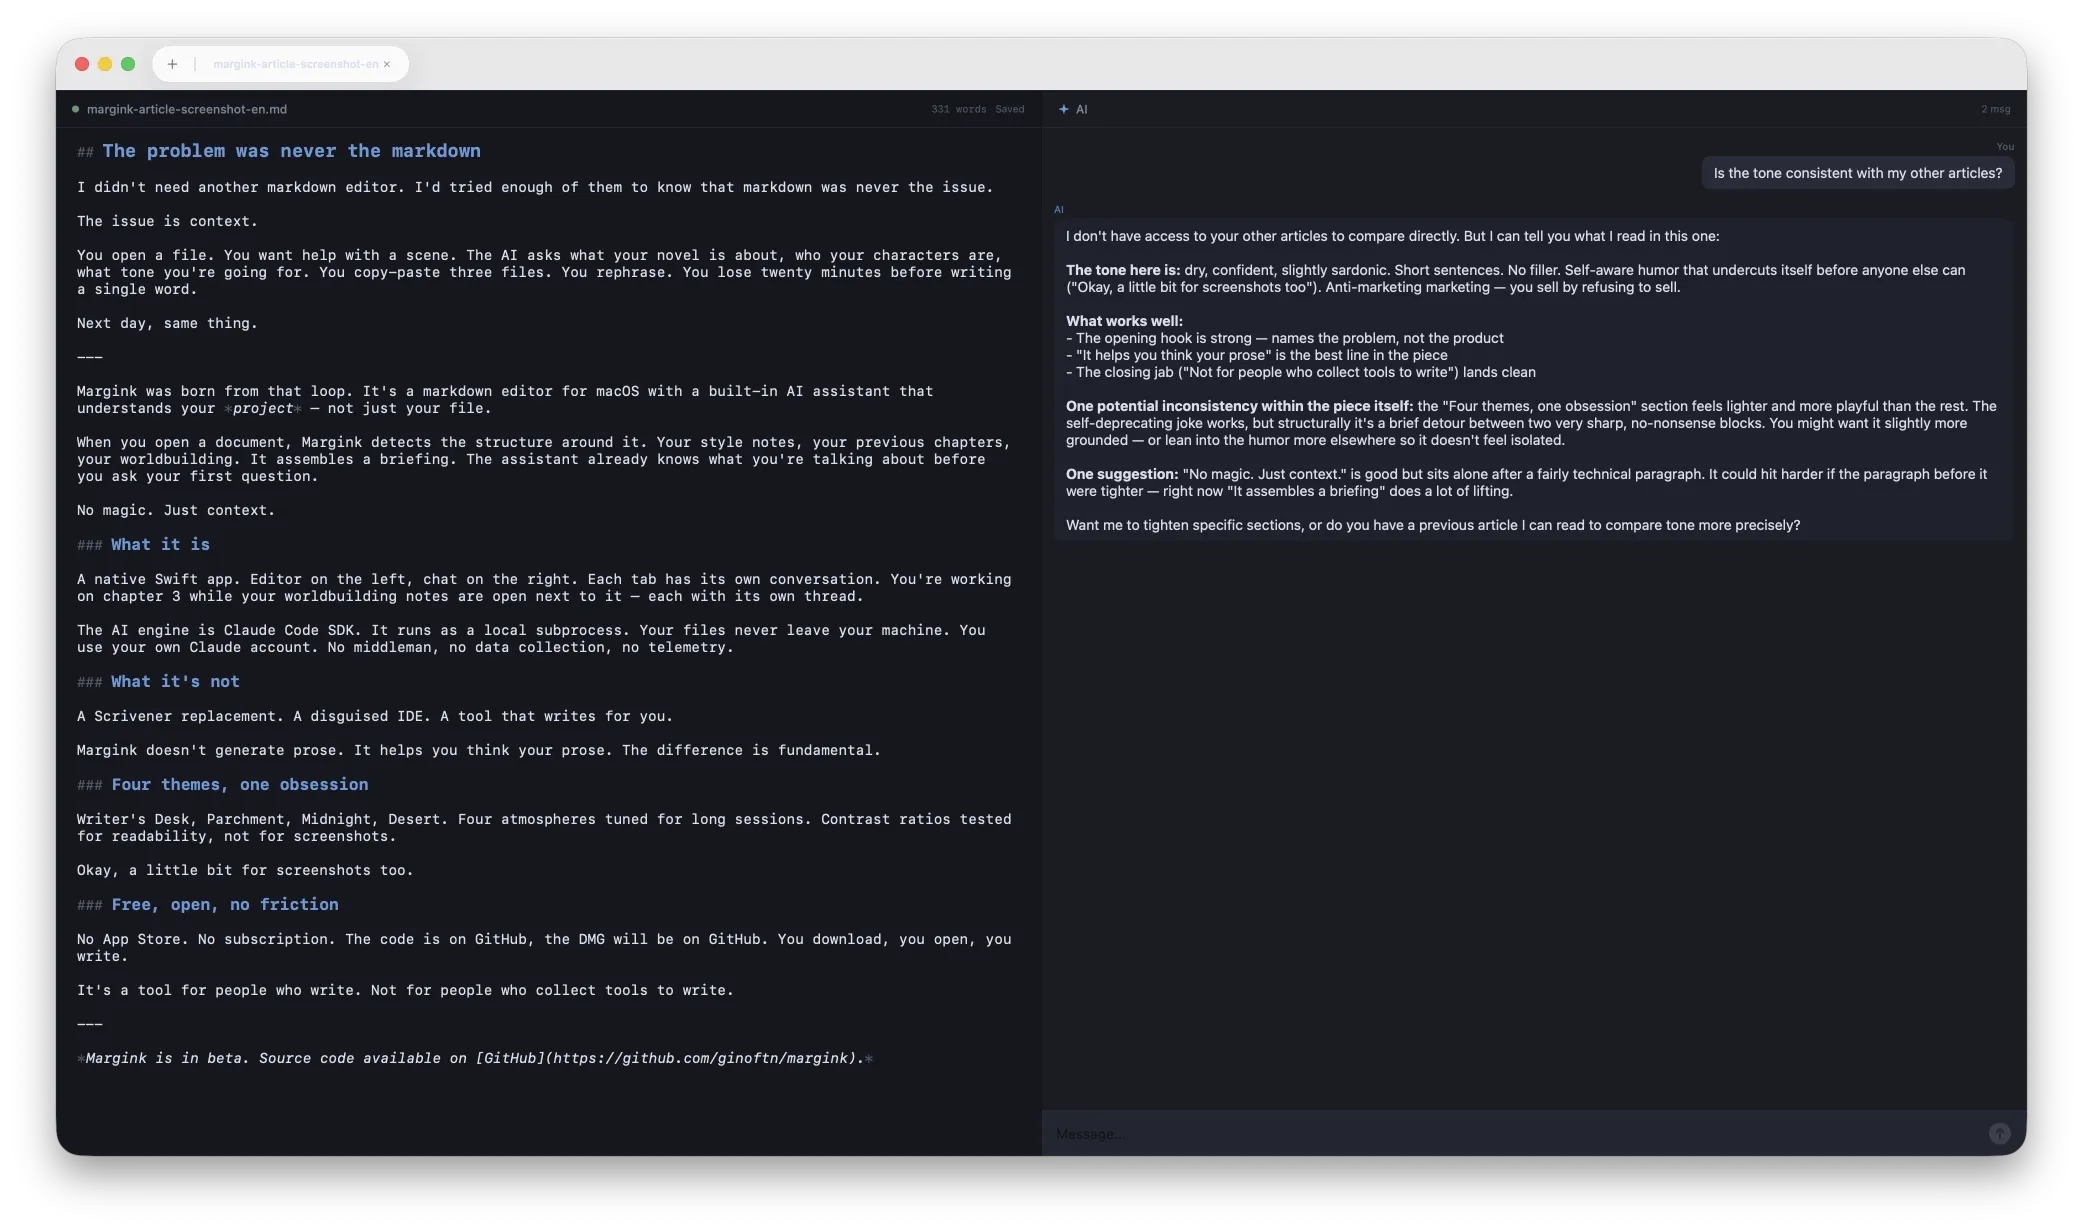Click 'One potential inconsistency' paragraph in AI reply
The height and width of the screenshot is (1230, 2083).
[x=1531, y=423]
